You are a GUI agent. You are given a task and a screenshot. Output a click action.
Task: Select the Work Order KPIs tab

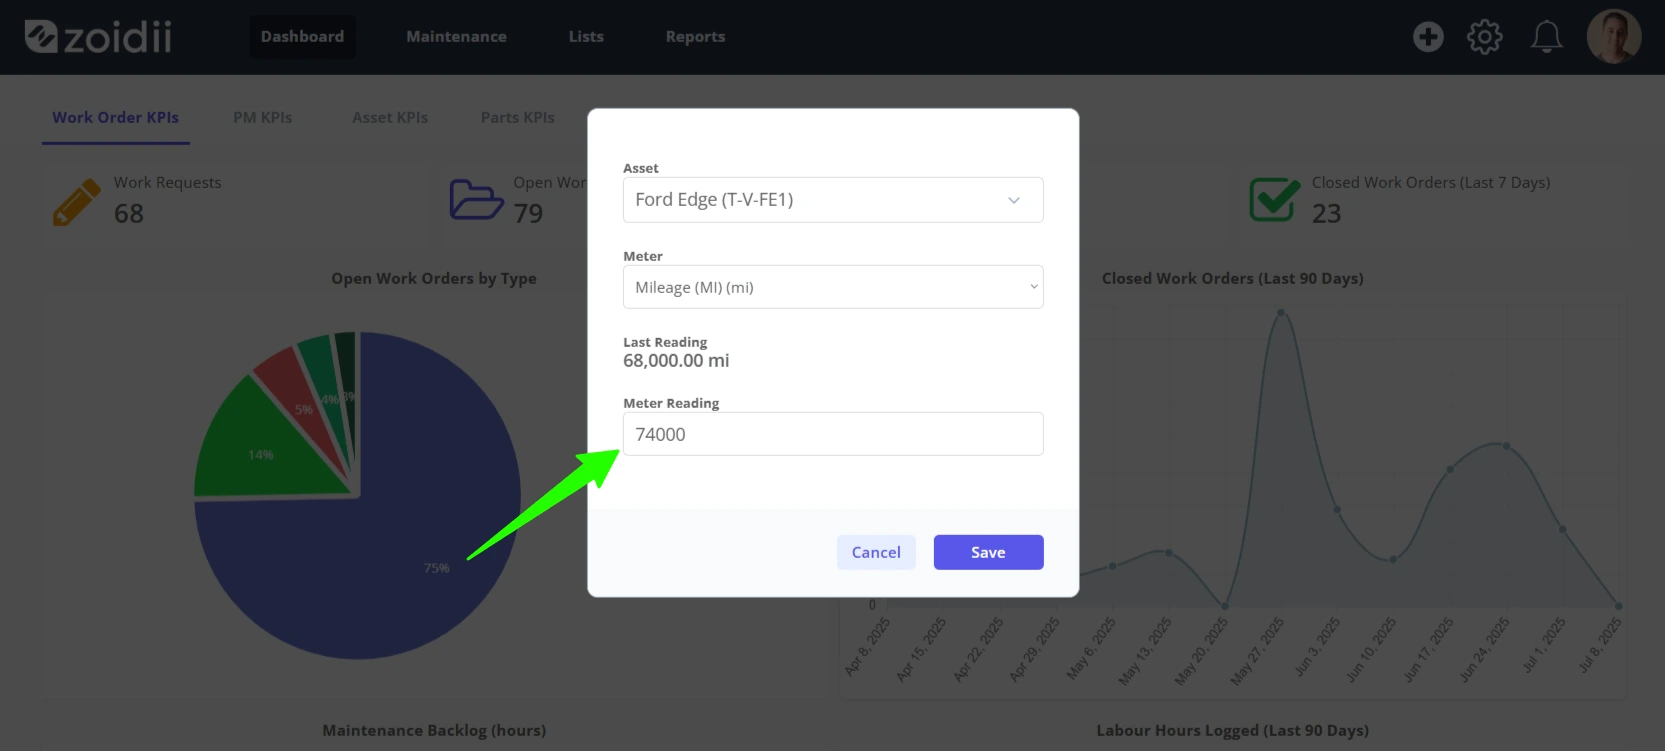(x=116, y=118)
